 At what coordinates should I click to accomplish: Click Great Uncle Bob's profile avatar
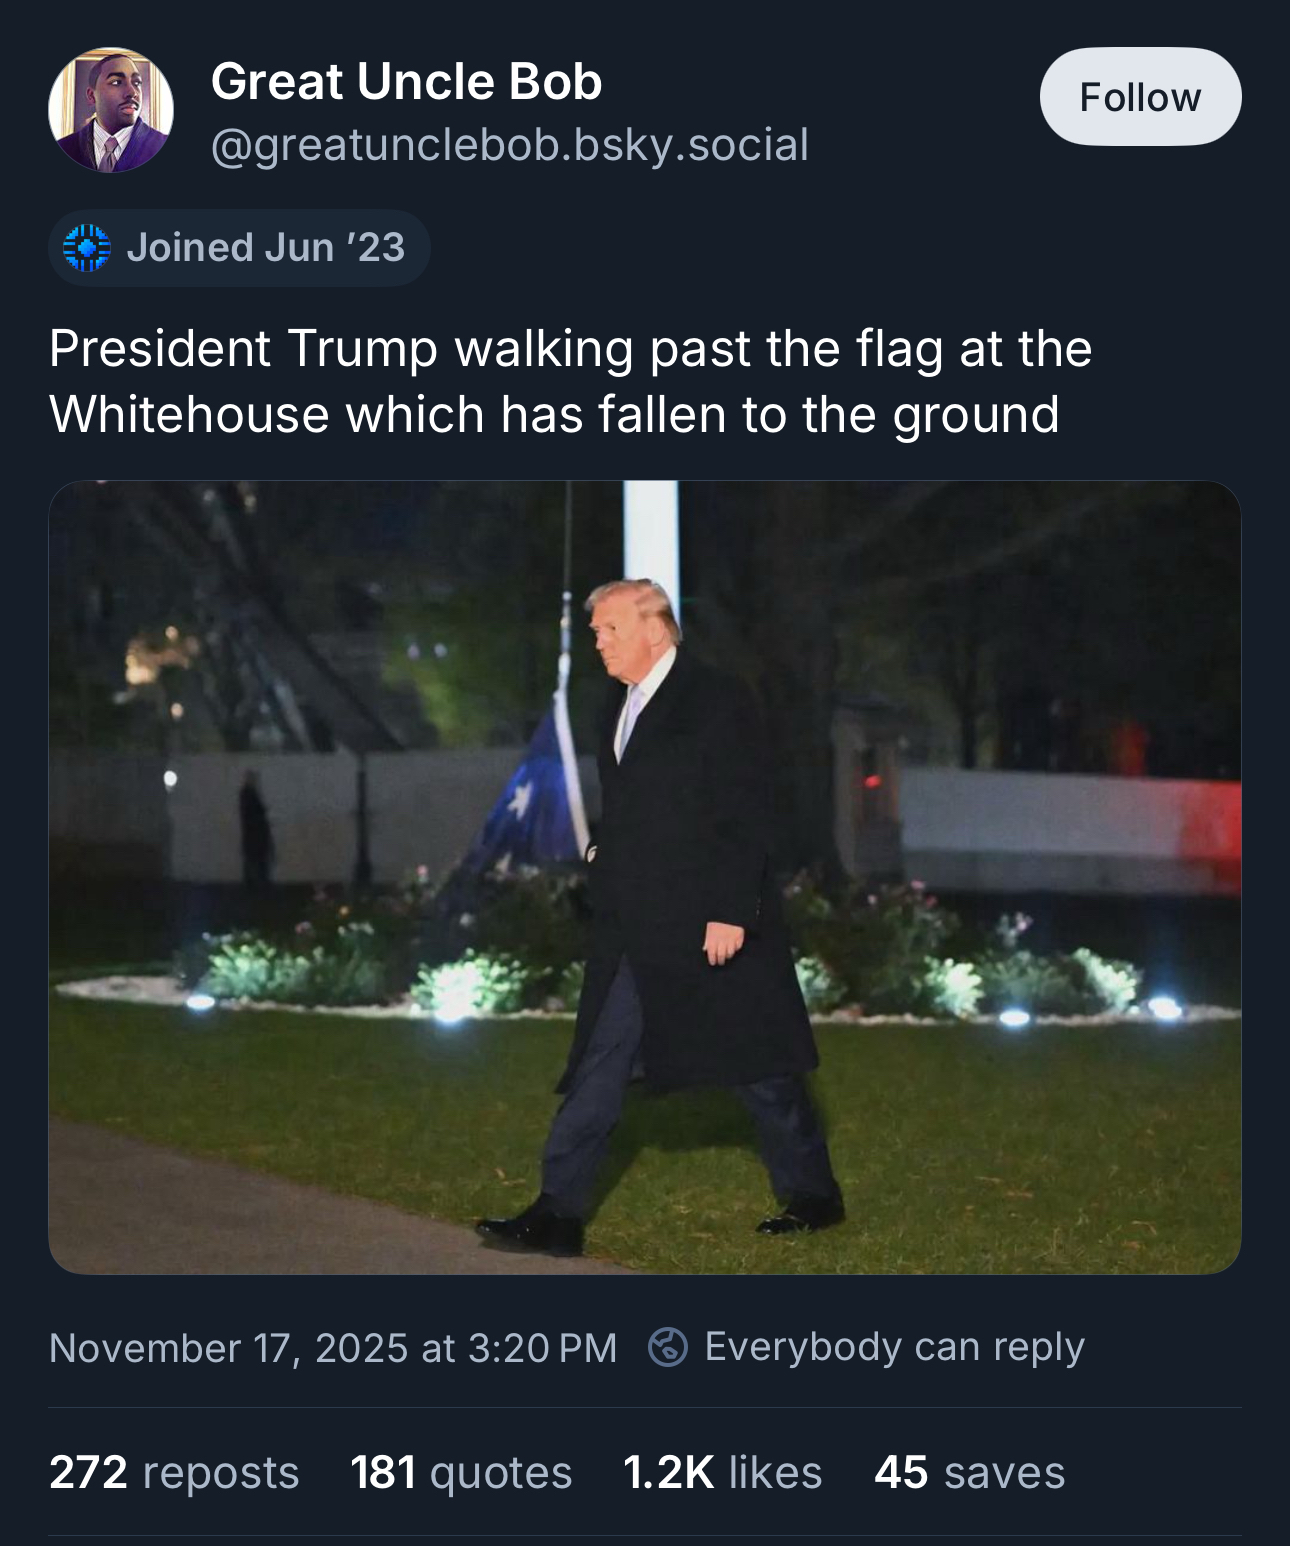click(x=111, y=110)
